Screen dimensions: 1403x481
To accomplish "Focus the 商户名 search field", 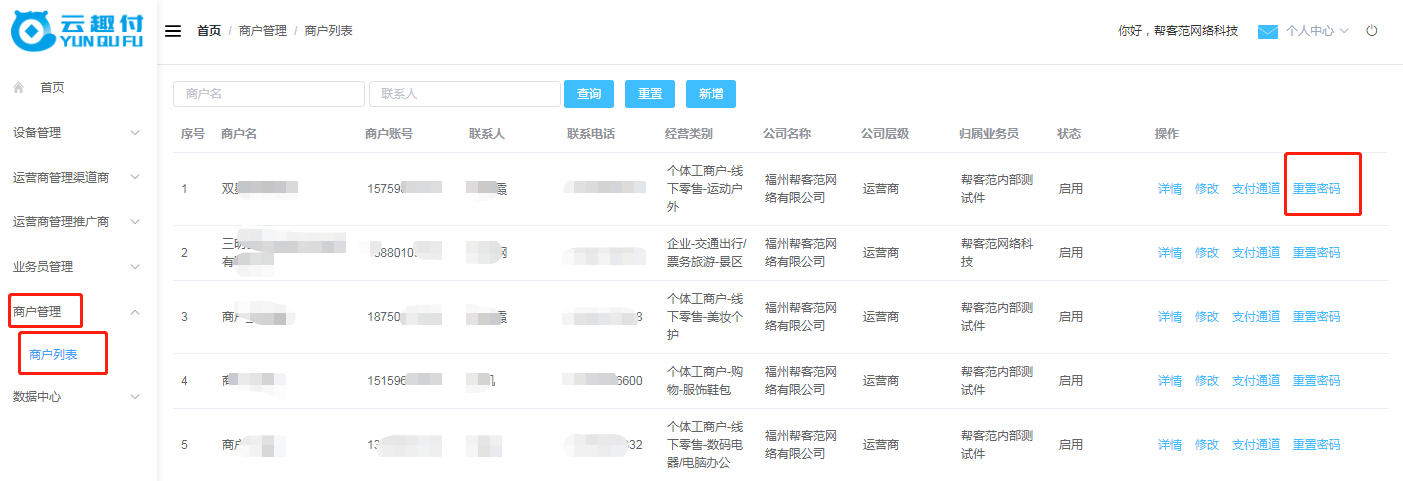I will 269,94.
